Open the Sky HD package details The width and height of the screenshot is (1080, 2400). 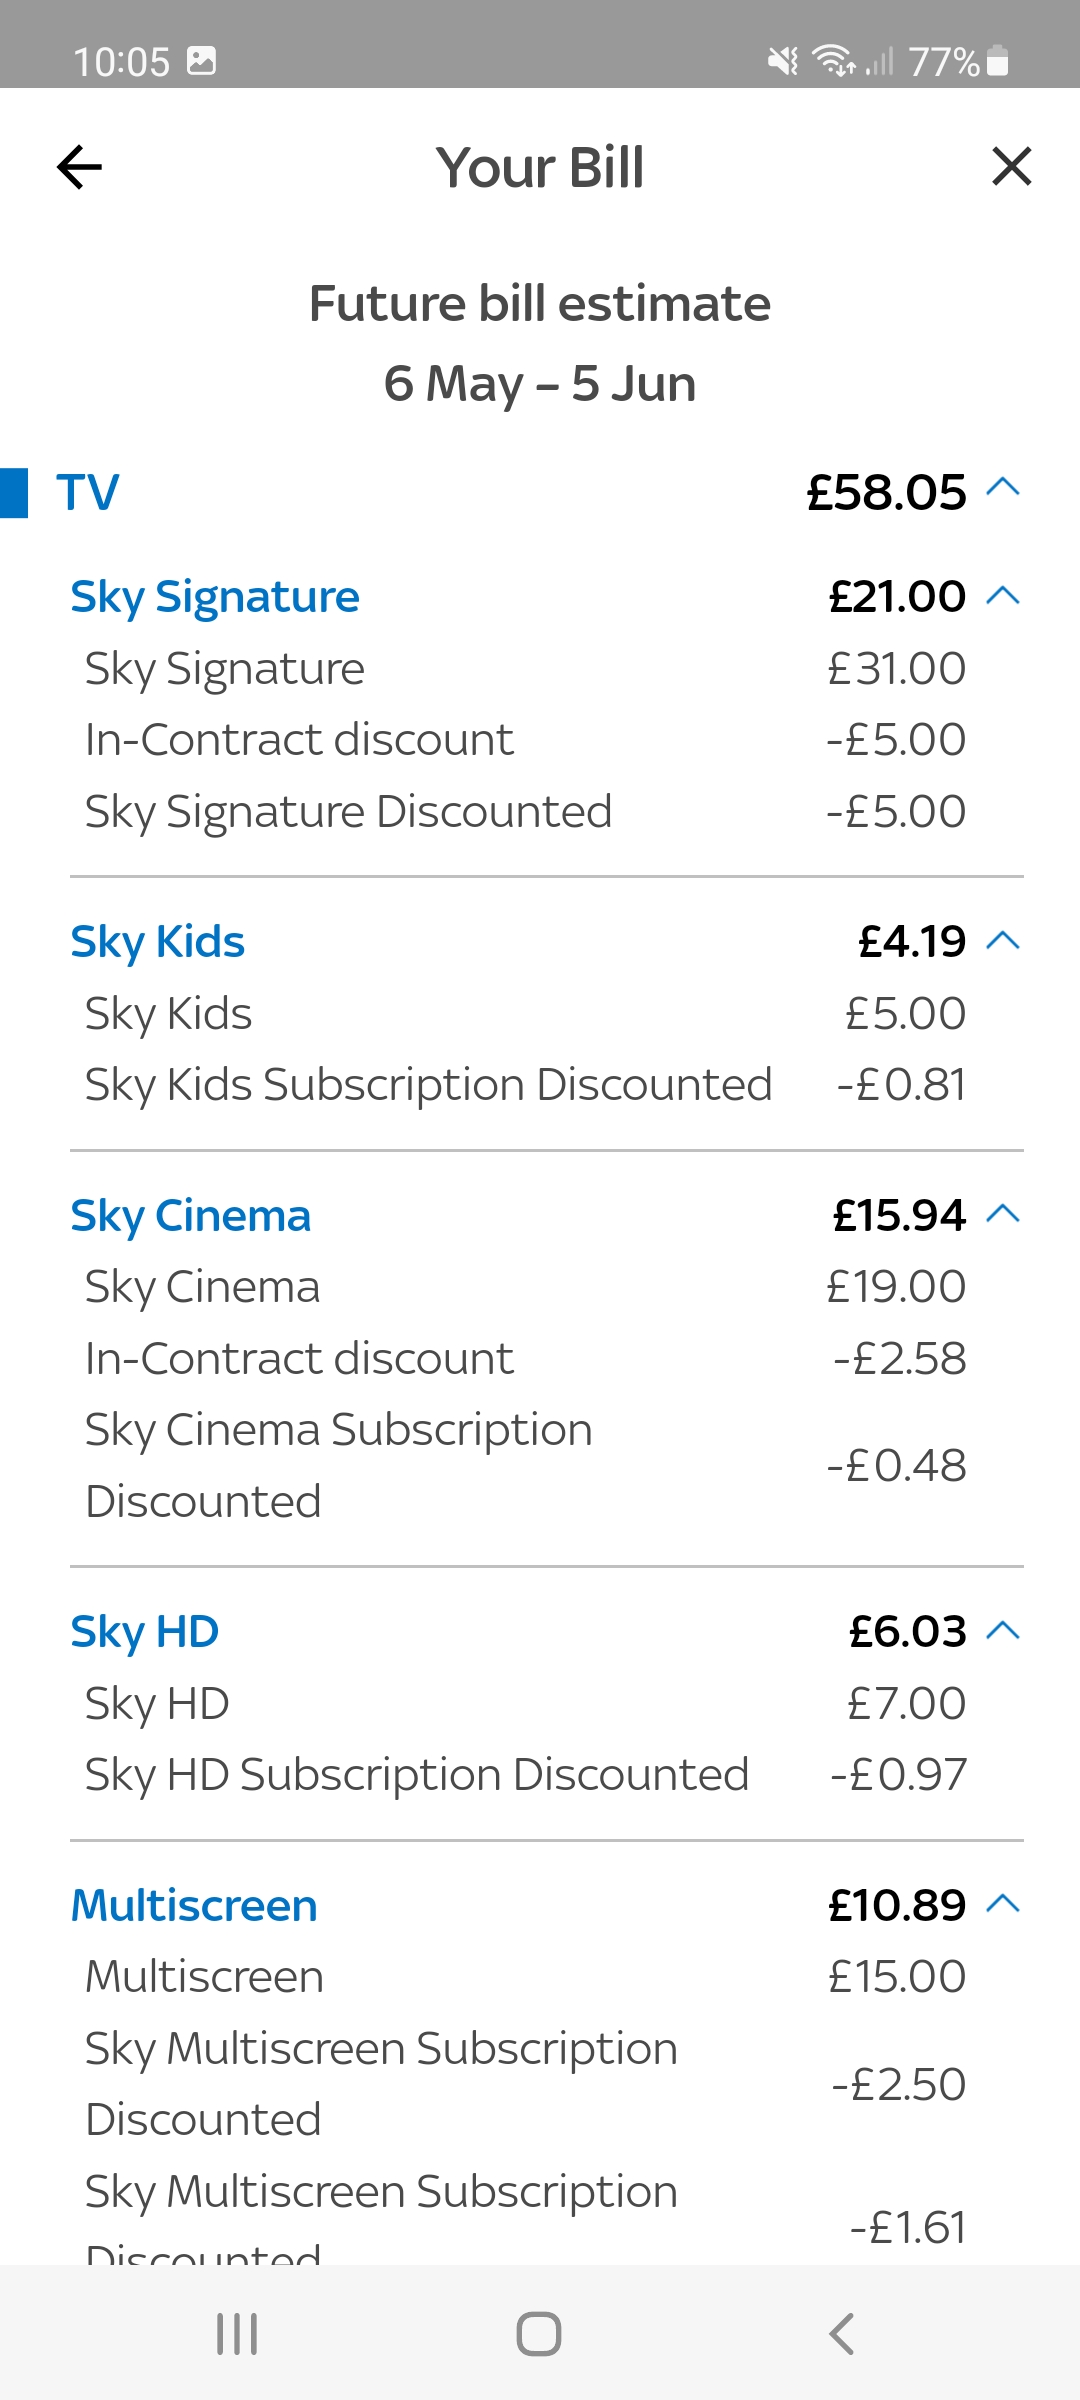pyautogui.click(x=144, y=1630)
